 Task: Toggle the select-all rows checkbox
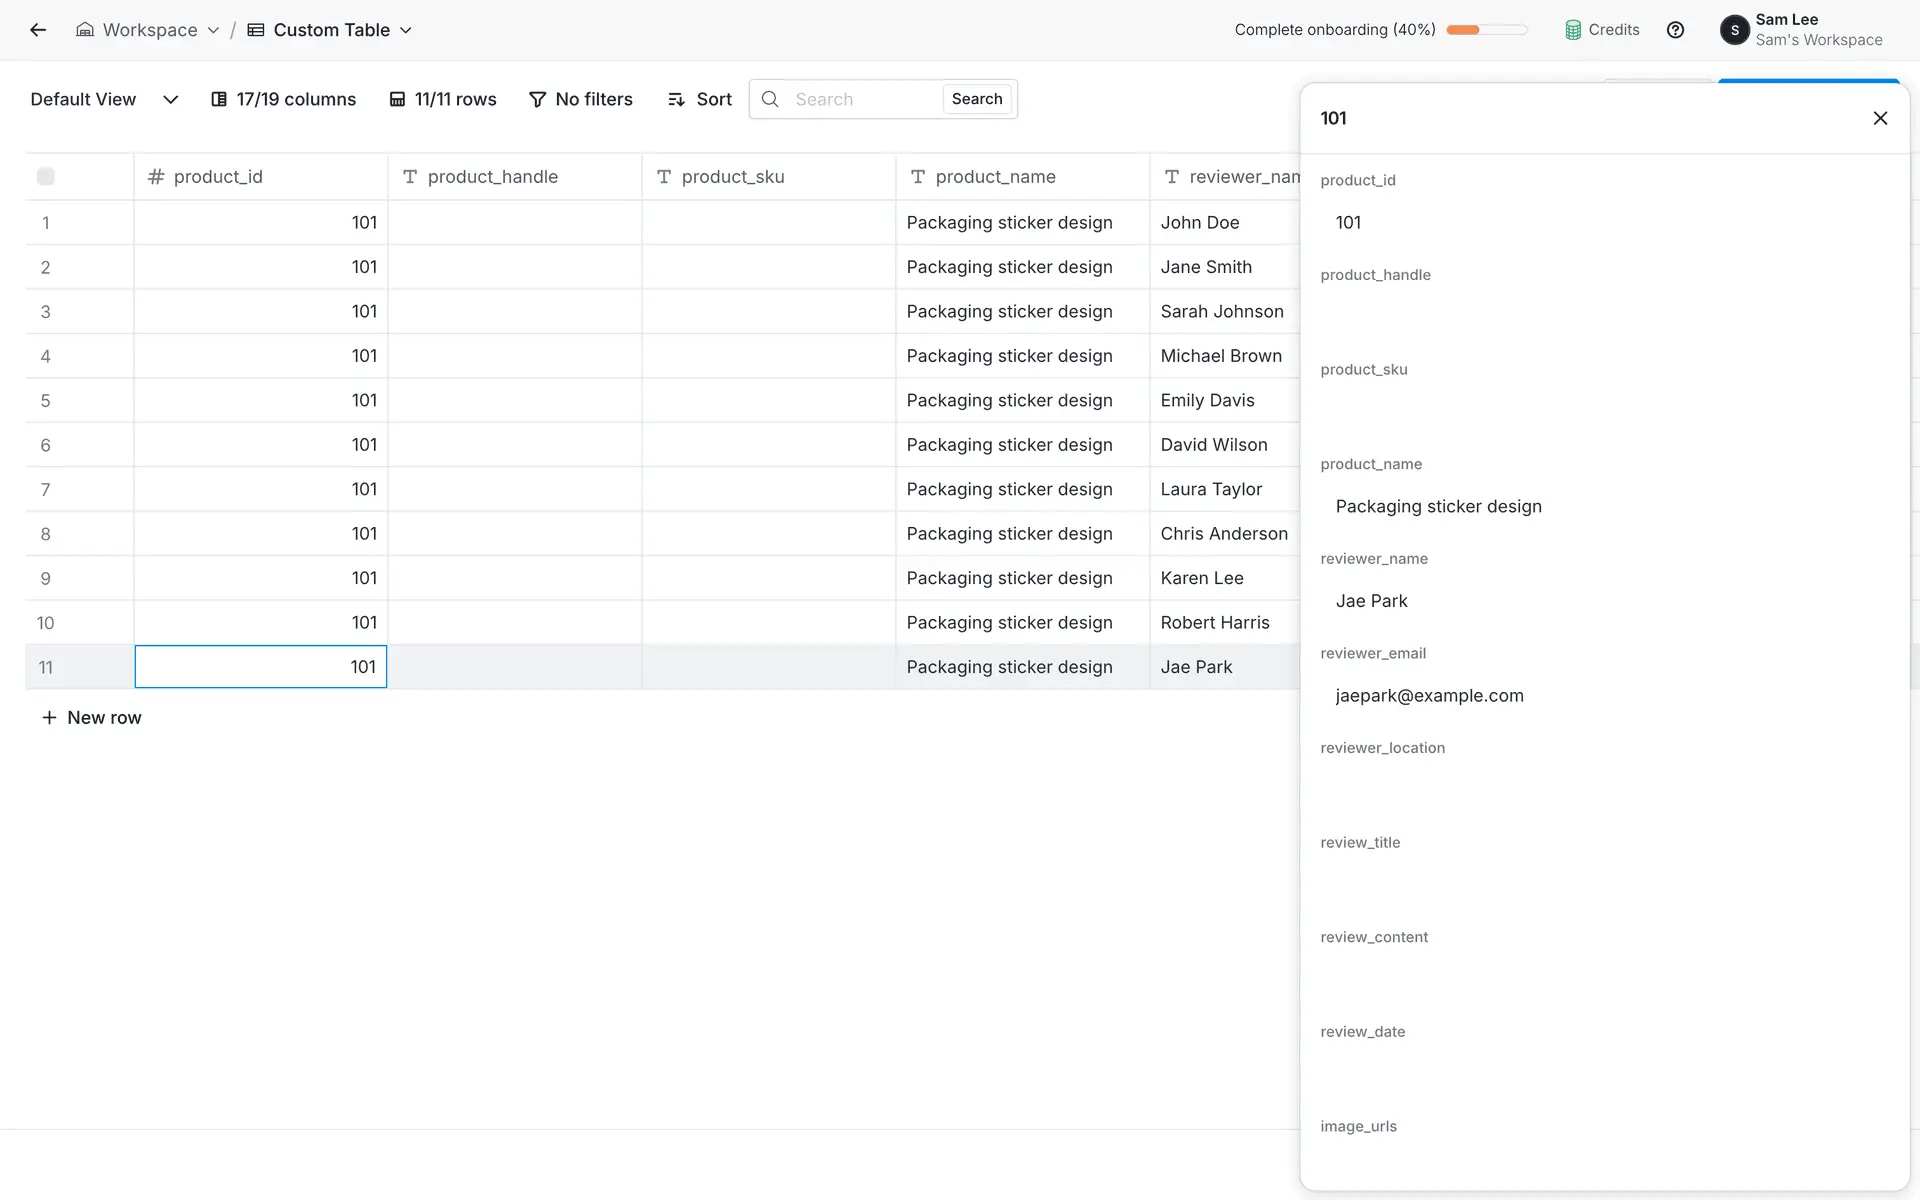[46, 177]
